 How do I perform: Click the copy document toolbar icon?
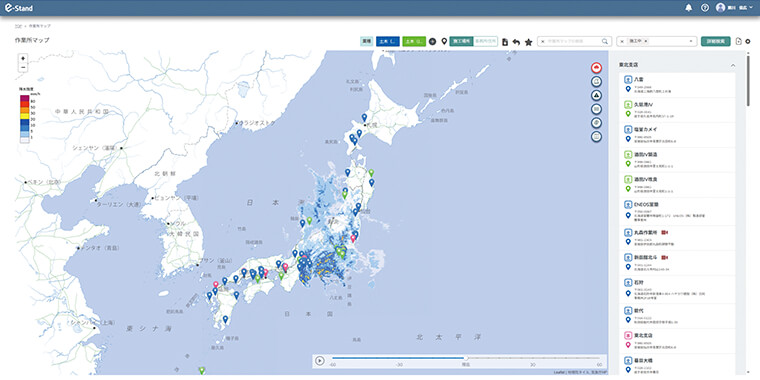(x=505, y=42)
